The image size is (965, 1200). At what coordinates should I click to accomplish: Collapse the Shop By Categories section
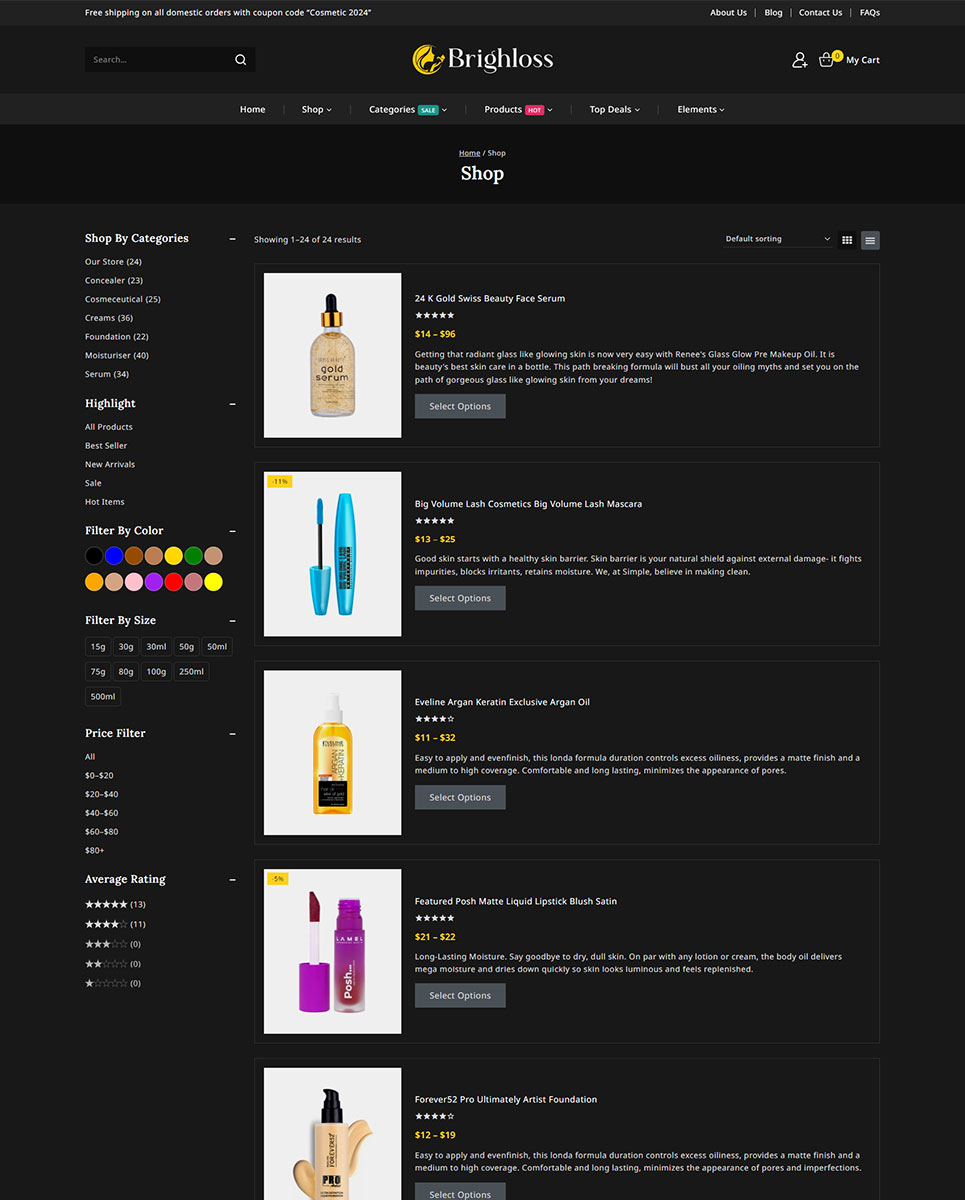233,239
